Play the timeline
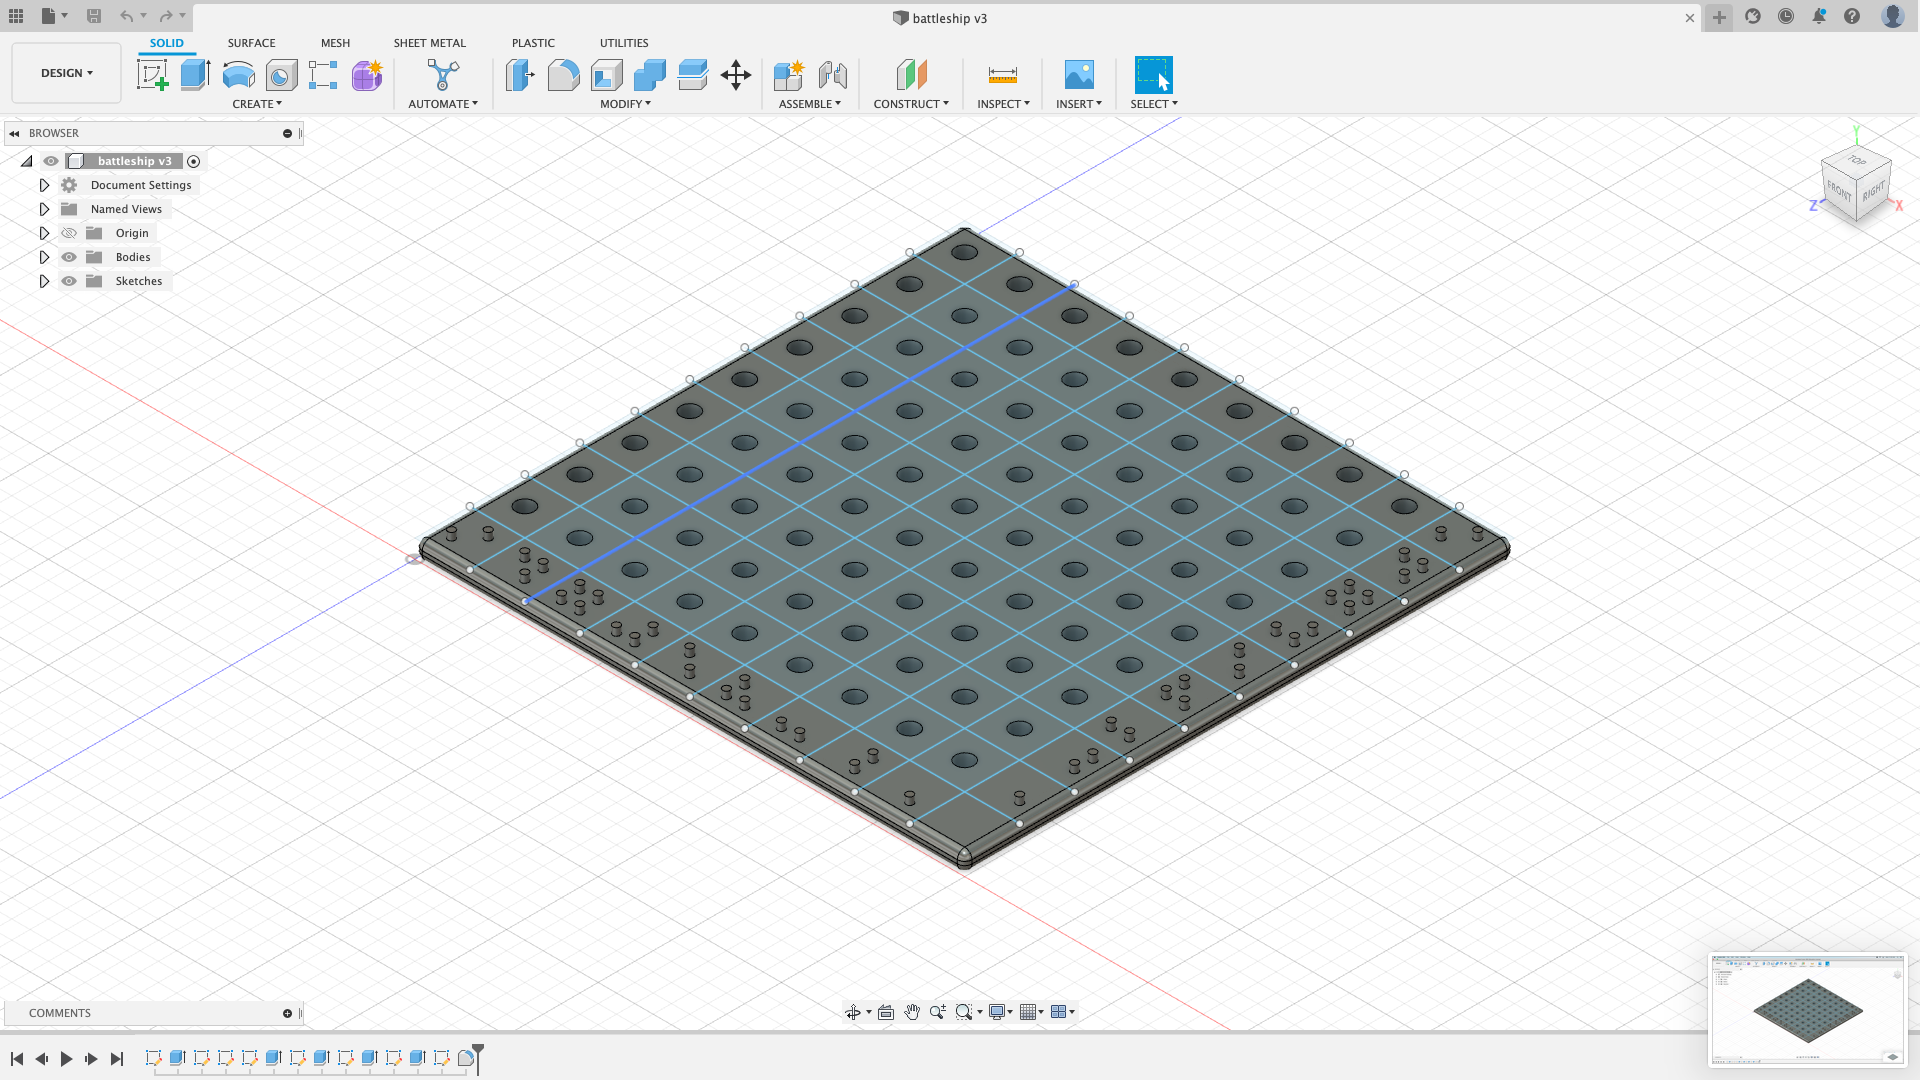Image resolution: width=1920 pixels, height=1080 pixels. (66, 1059)
